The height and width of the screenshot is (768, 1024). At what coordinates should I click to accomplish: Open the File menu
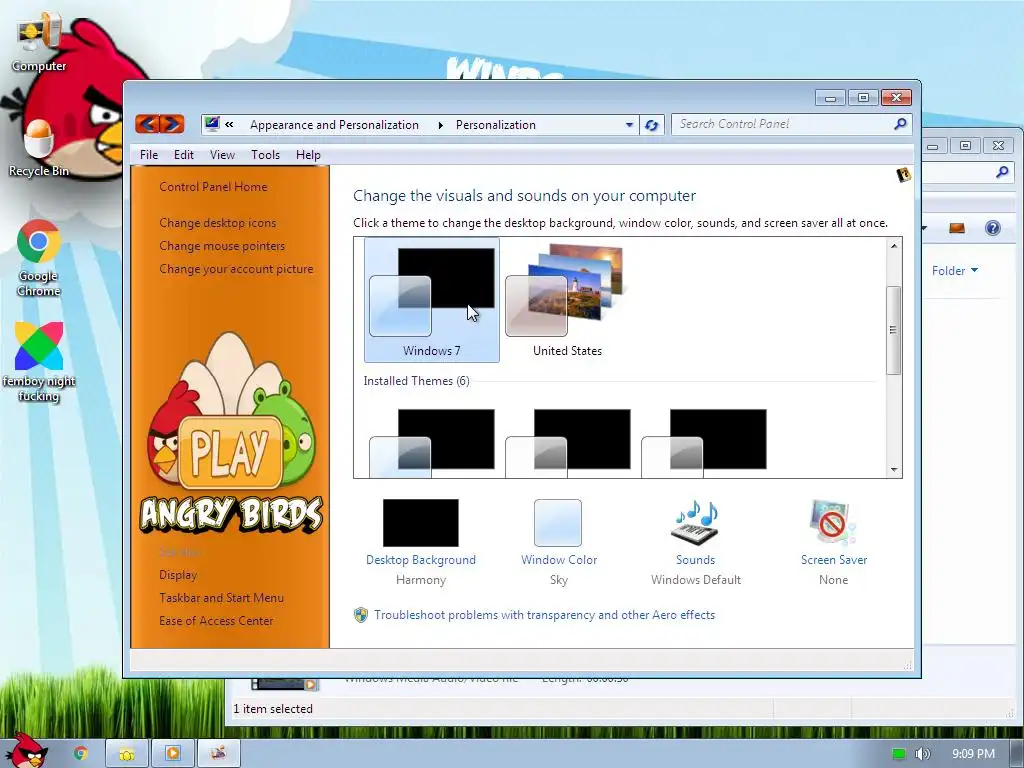tap(149, 155)
